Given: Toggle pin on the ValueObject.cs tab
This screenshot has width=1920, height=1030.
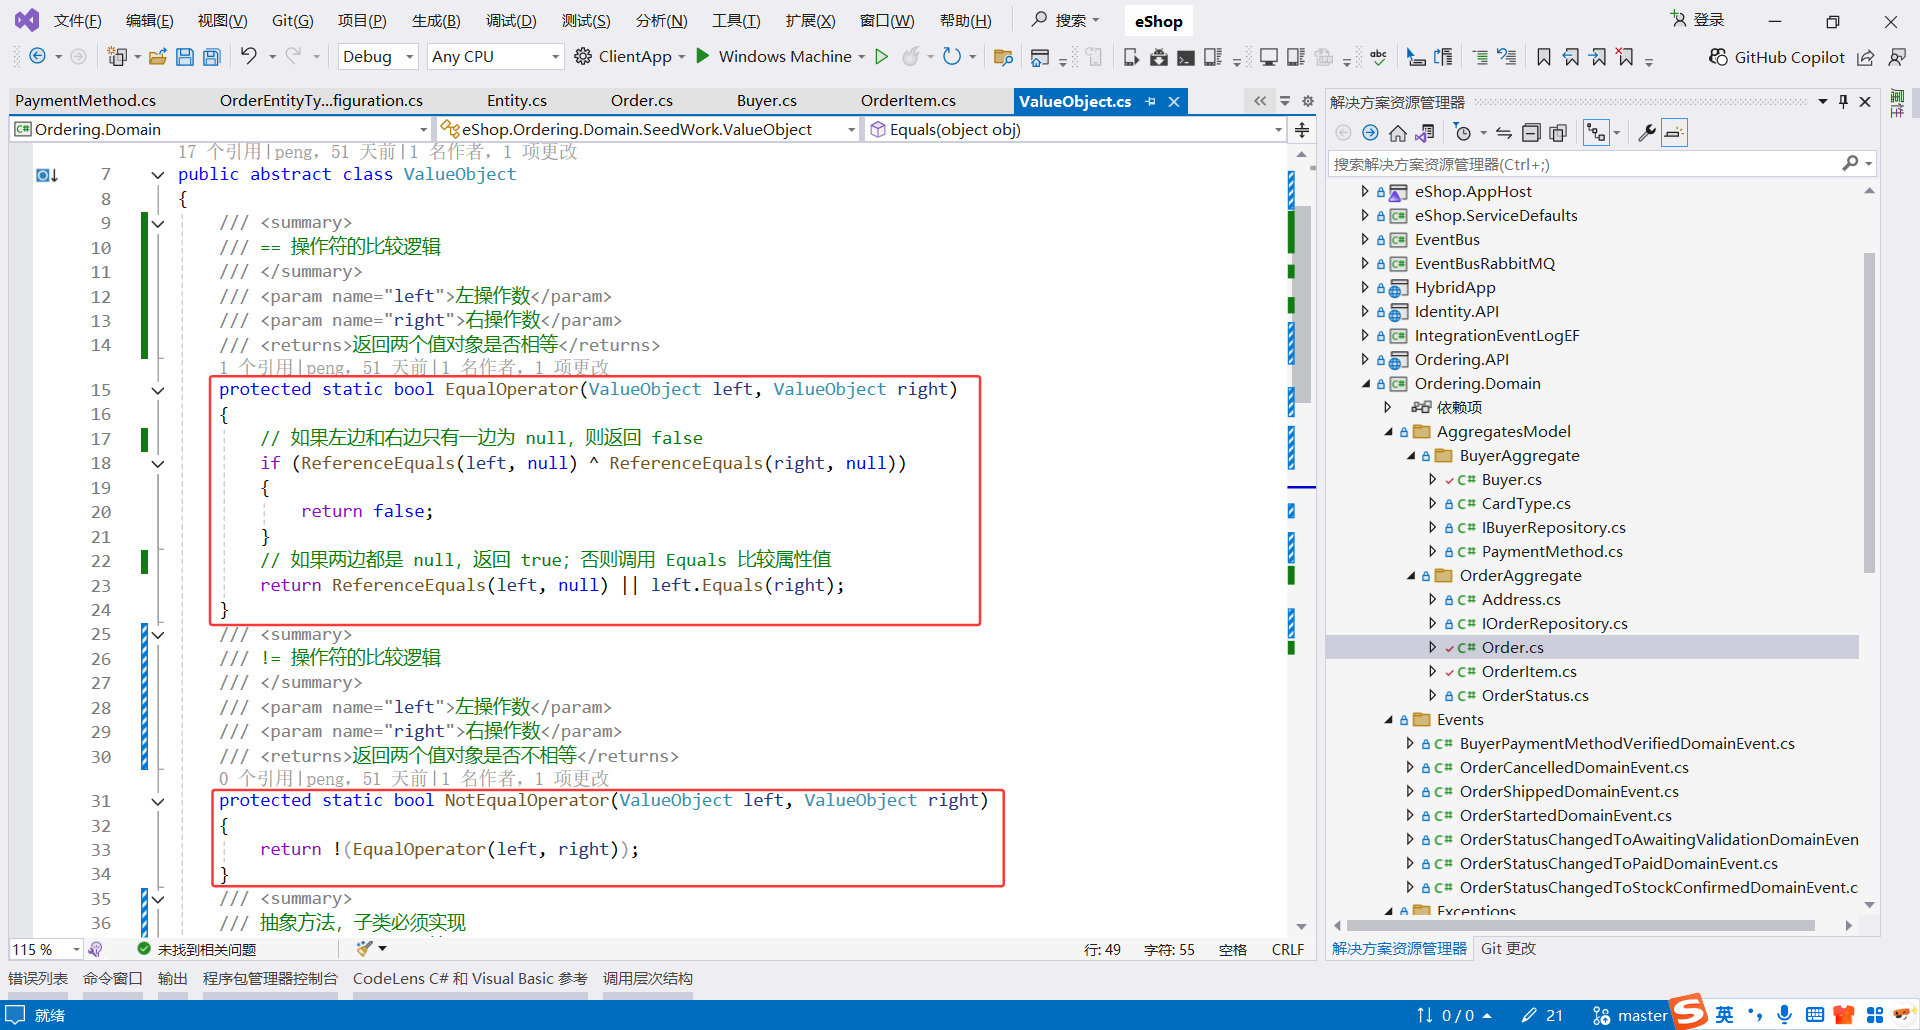Looking at the screenshot, I should tap(1151, 102).
